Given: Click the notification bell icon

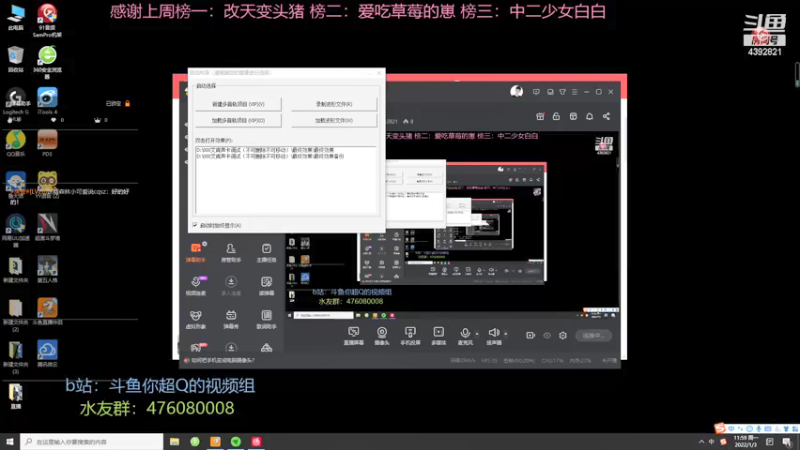Looking at the screenshot, I should point(589,116).
